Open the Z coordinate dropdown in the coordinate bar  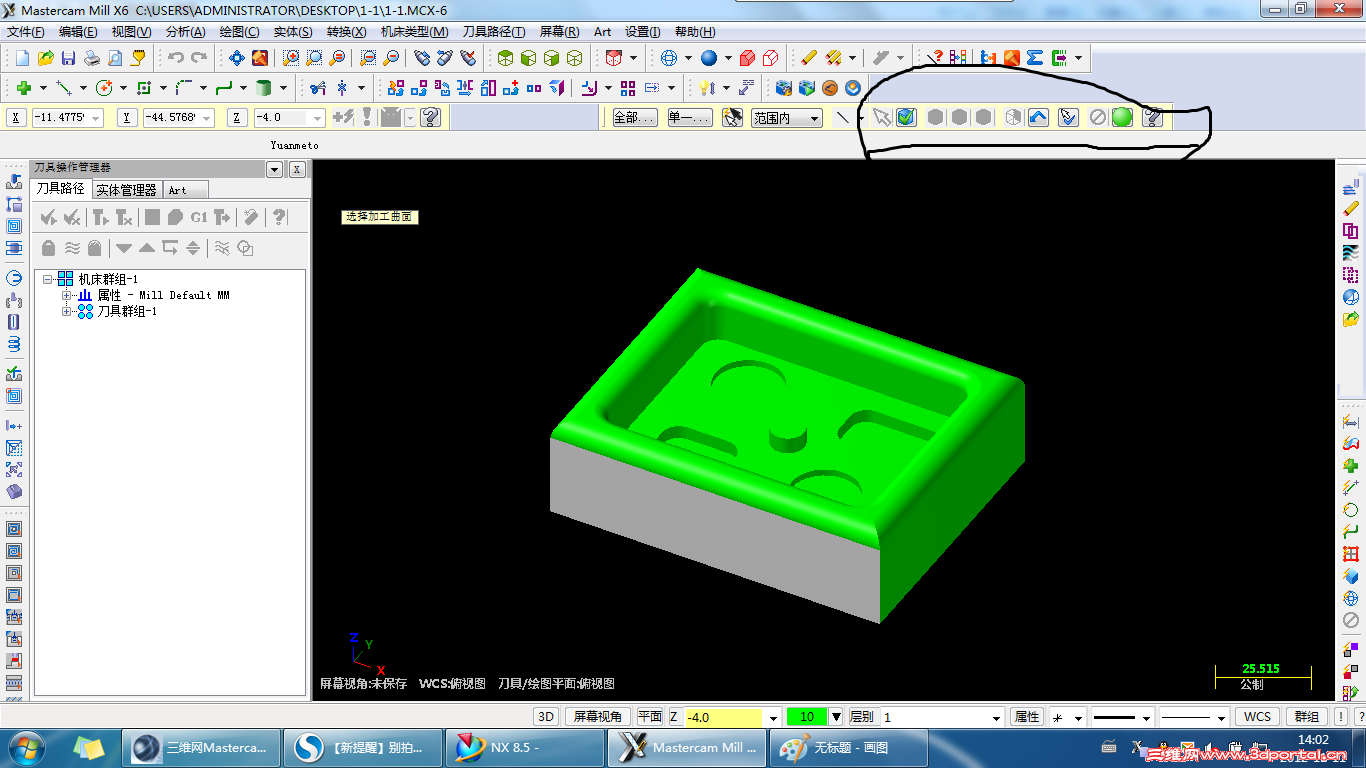[318, 118]
